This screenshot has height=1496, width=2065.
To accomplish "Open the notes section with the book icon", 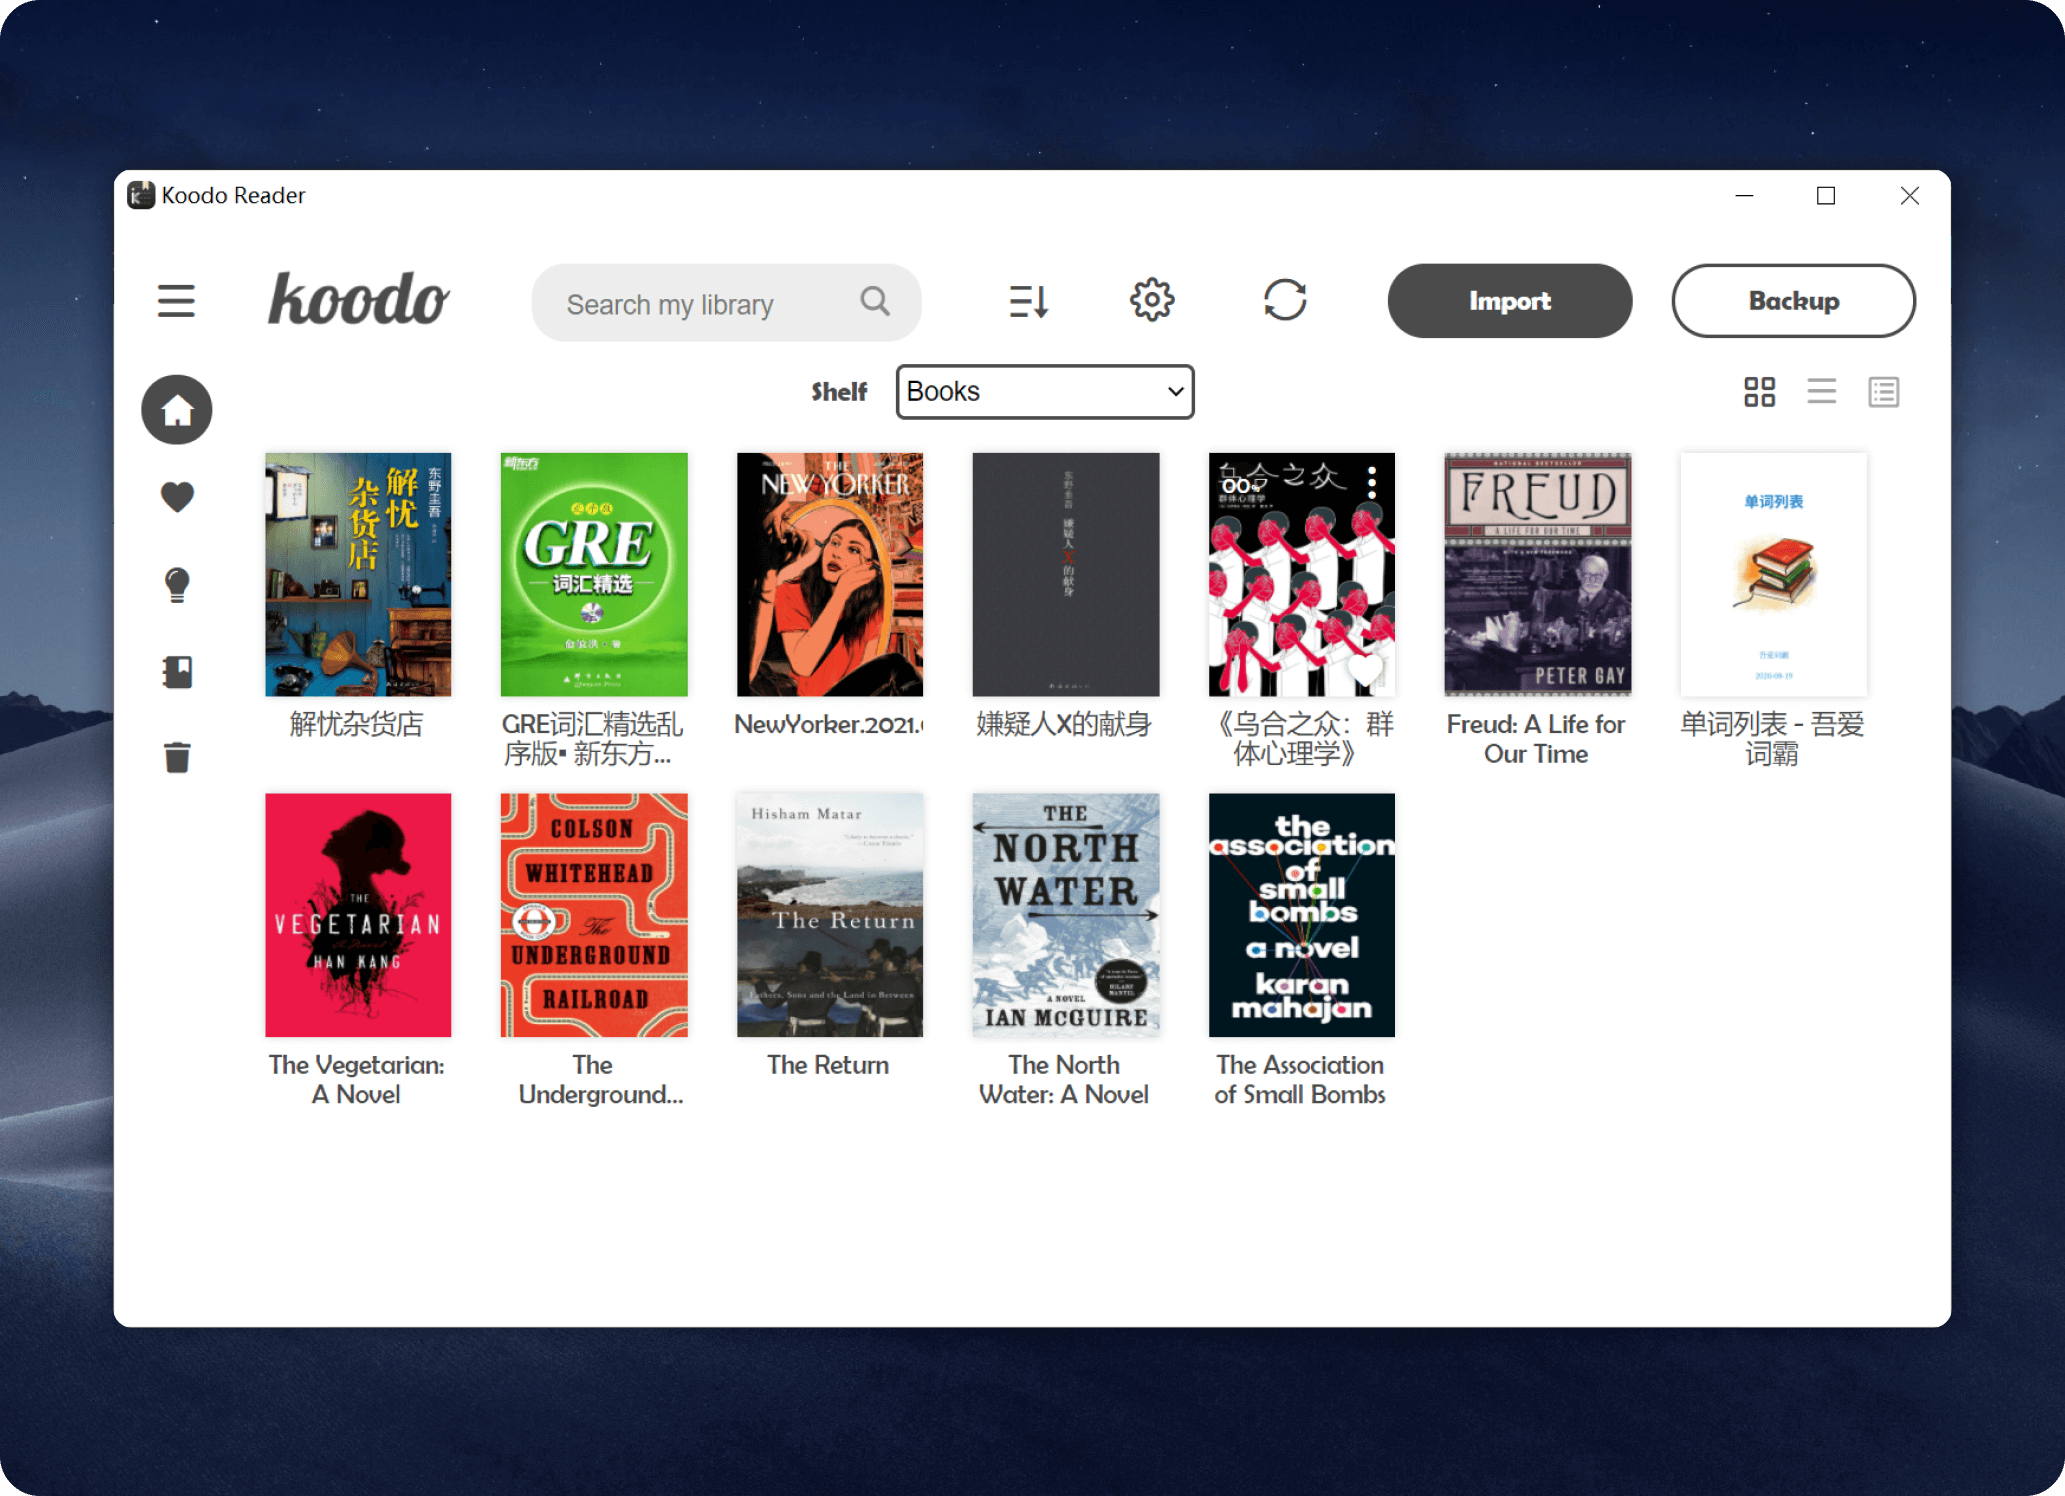I will tap(176, 671).
